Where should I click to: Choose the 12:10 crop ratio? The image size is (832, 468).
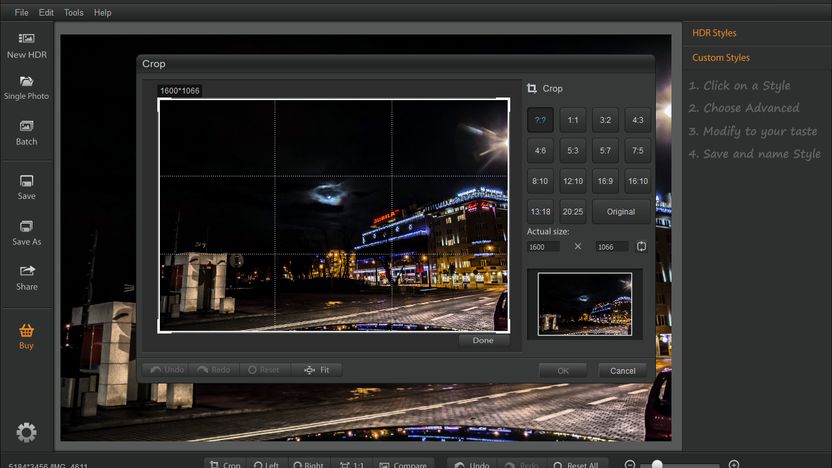[573, 181]
